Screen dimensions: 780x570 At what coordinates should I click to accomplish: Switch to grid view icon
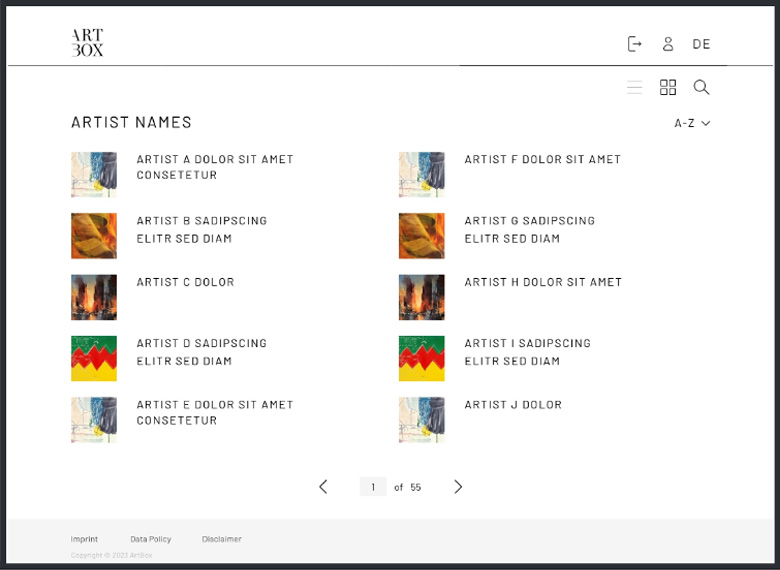[x=668, y=88]
